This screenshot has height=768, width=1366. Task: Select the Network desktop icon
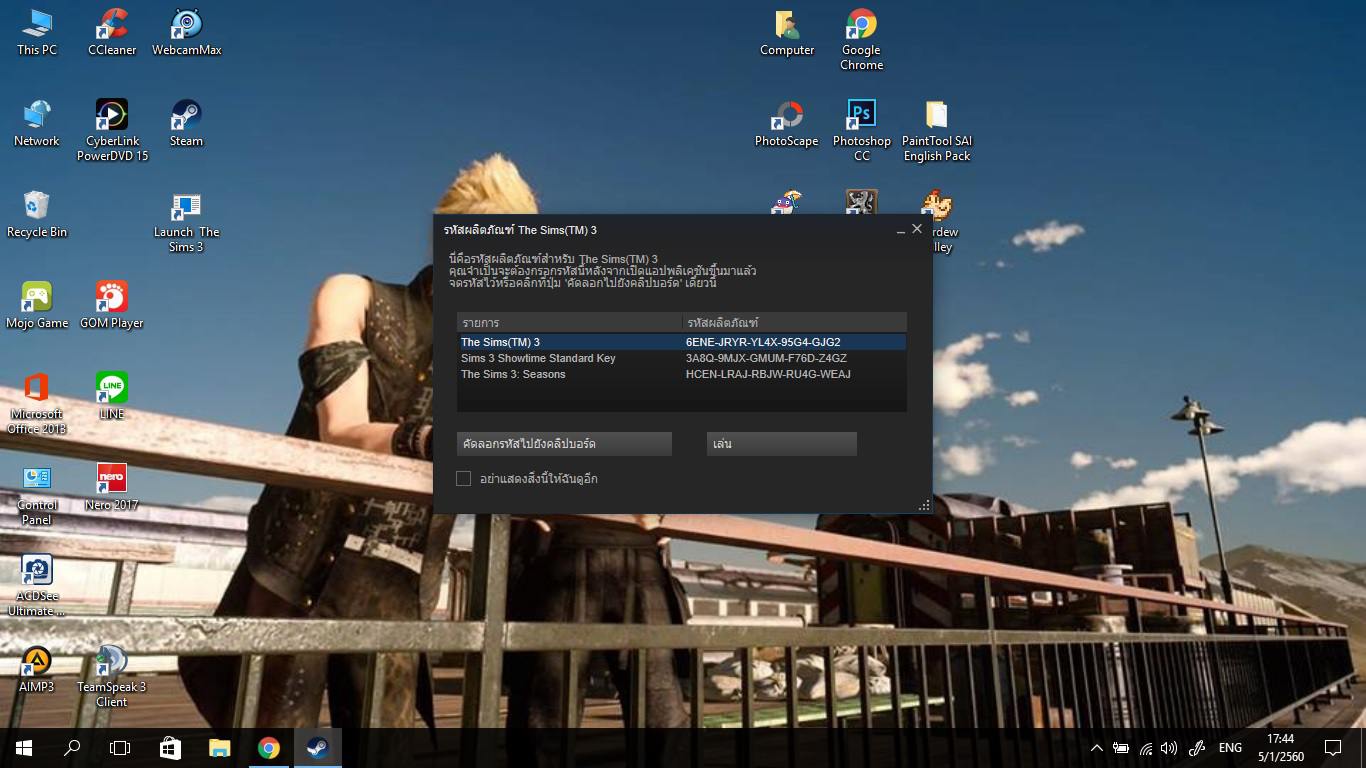(x=37, y=123)
